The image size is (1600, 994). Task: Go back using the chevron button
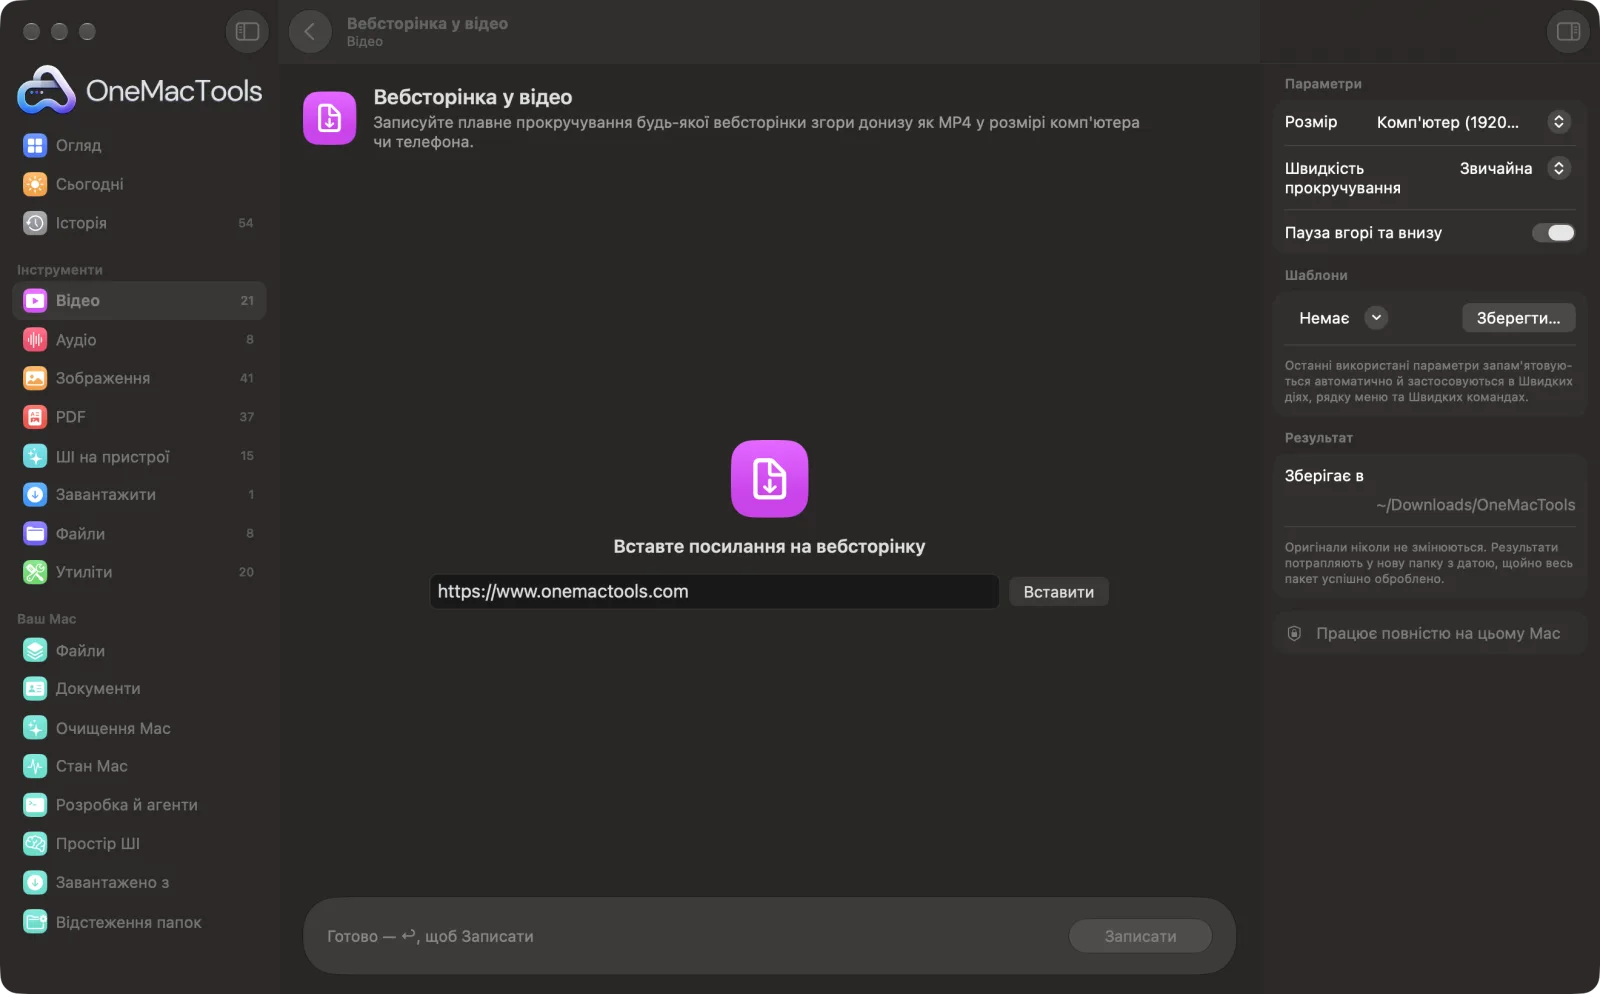310,32
